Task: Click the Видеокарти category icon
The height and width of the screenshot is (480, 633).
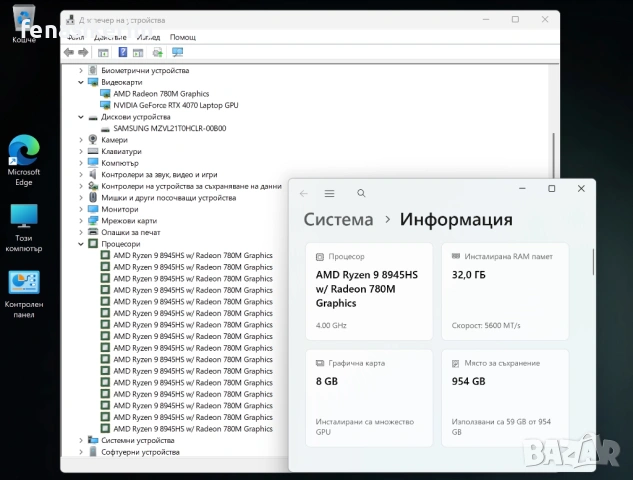Action: click(93, 82)
